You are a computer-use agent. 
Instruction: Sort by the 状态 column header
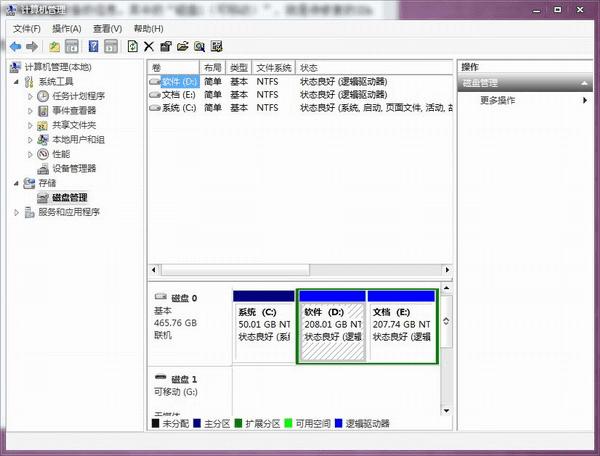(374, 68)
